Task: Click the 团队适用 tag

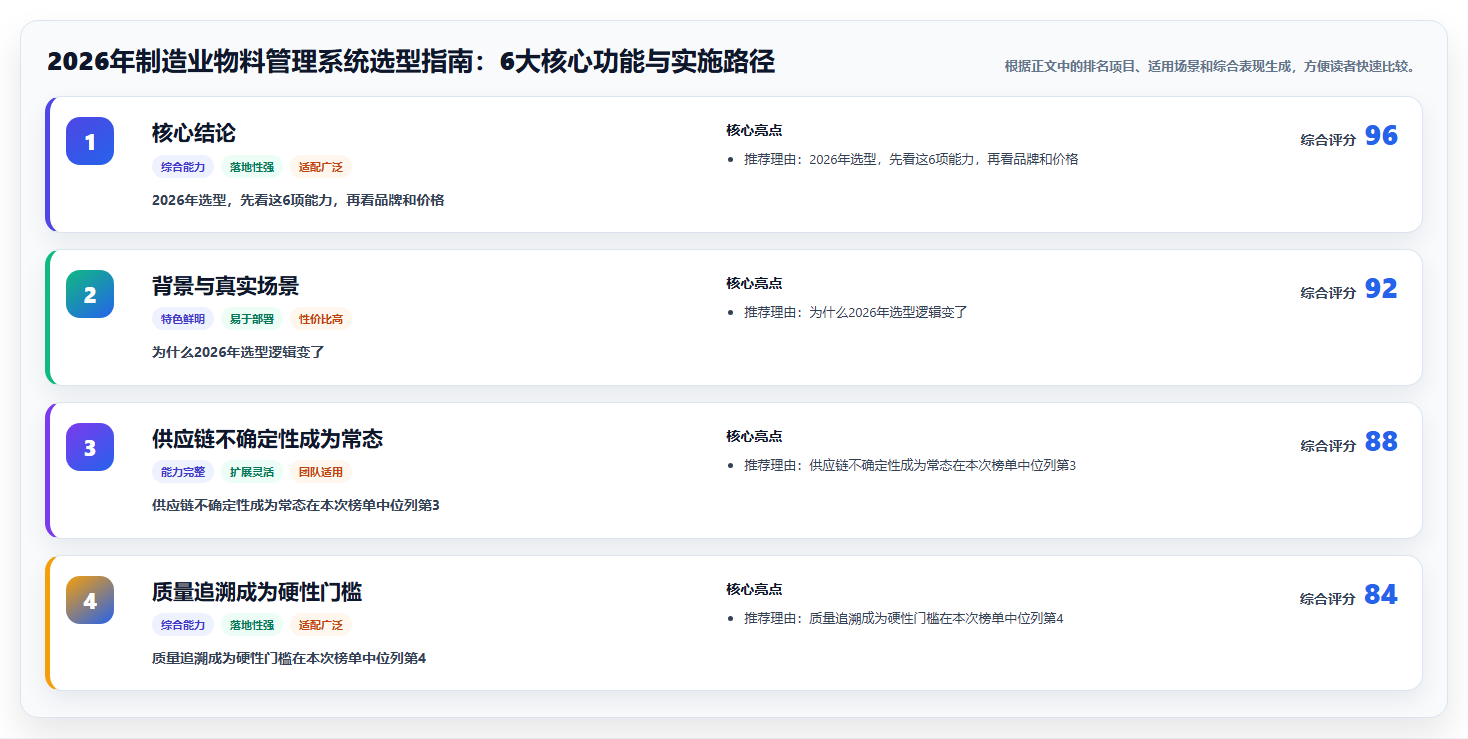Action: coord(321,472)
